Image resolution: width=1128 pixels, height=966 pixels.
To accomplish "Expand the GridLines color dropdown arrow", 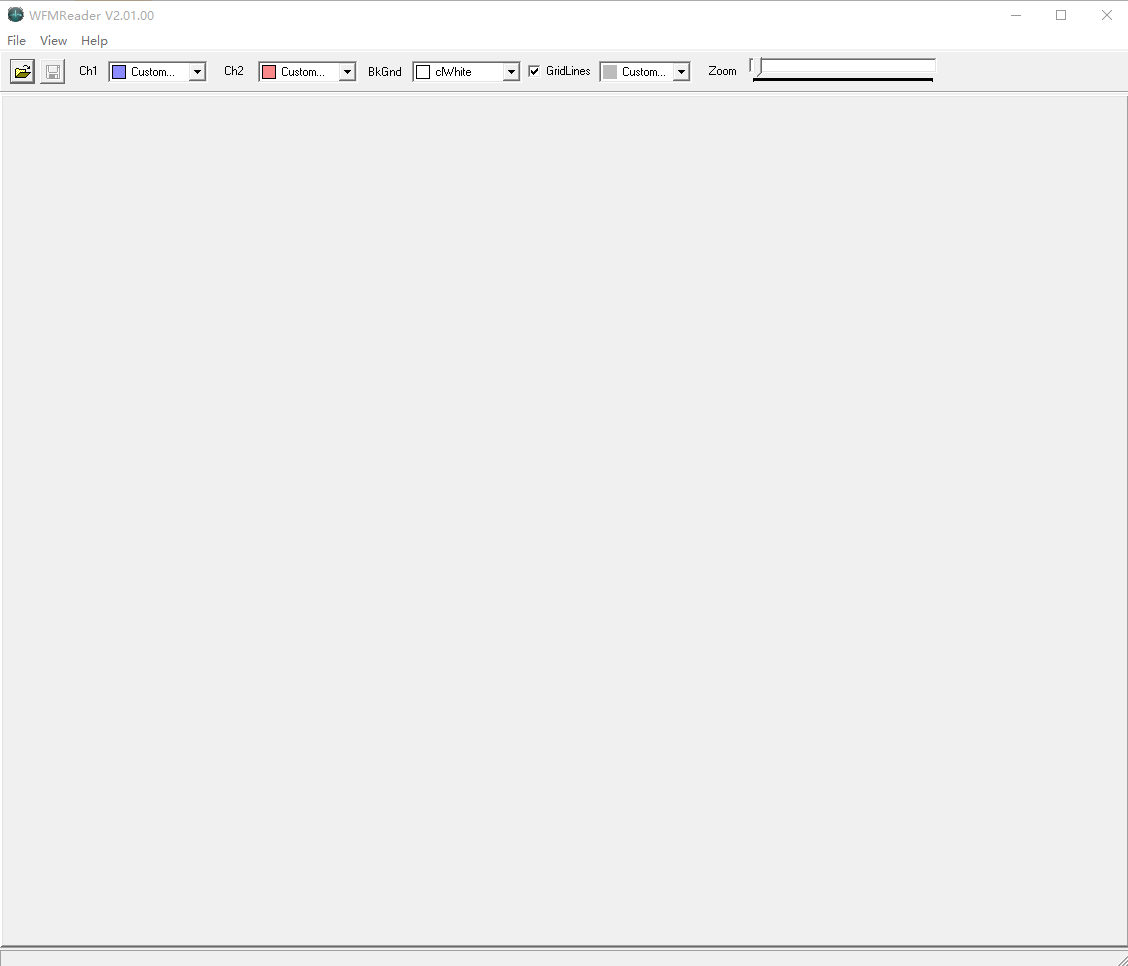I will [x=681, y=72].
